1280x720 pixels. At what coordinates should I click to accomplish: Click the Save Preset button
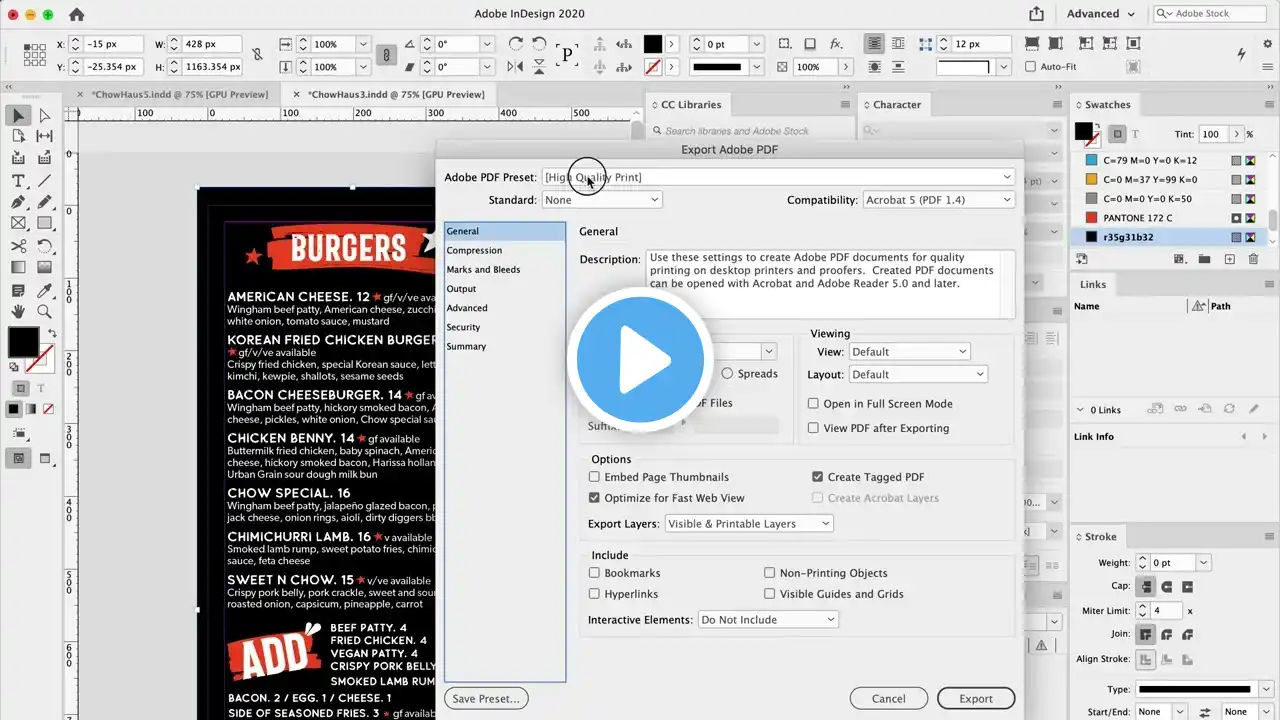(487, 699)
